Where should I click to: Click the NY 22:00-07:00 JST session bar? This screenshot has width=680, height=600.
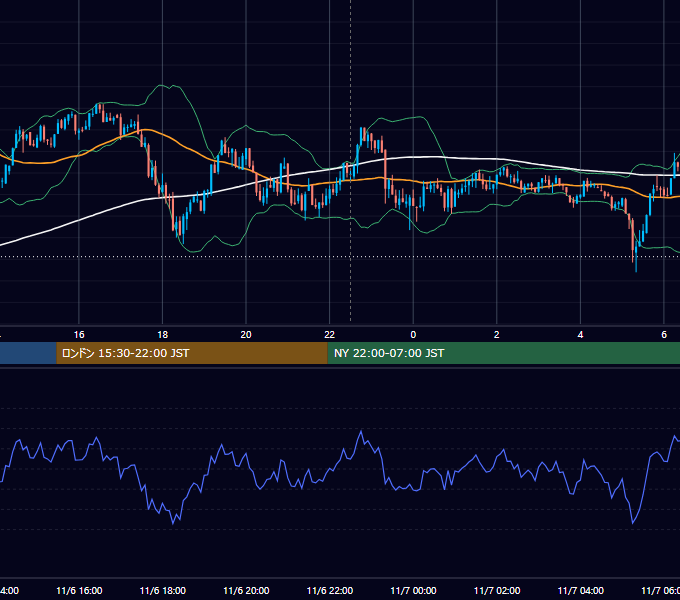coord(503,353)
